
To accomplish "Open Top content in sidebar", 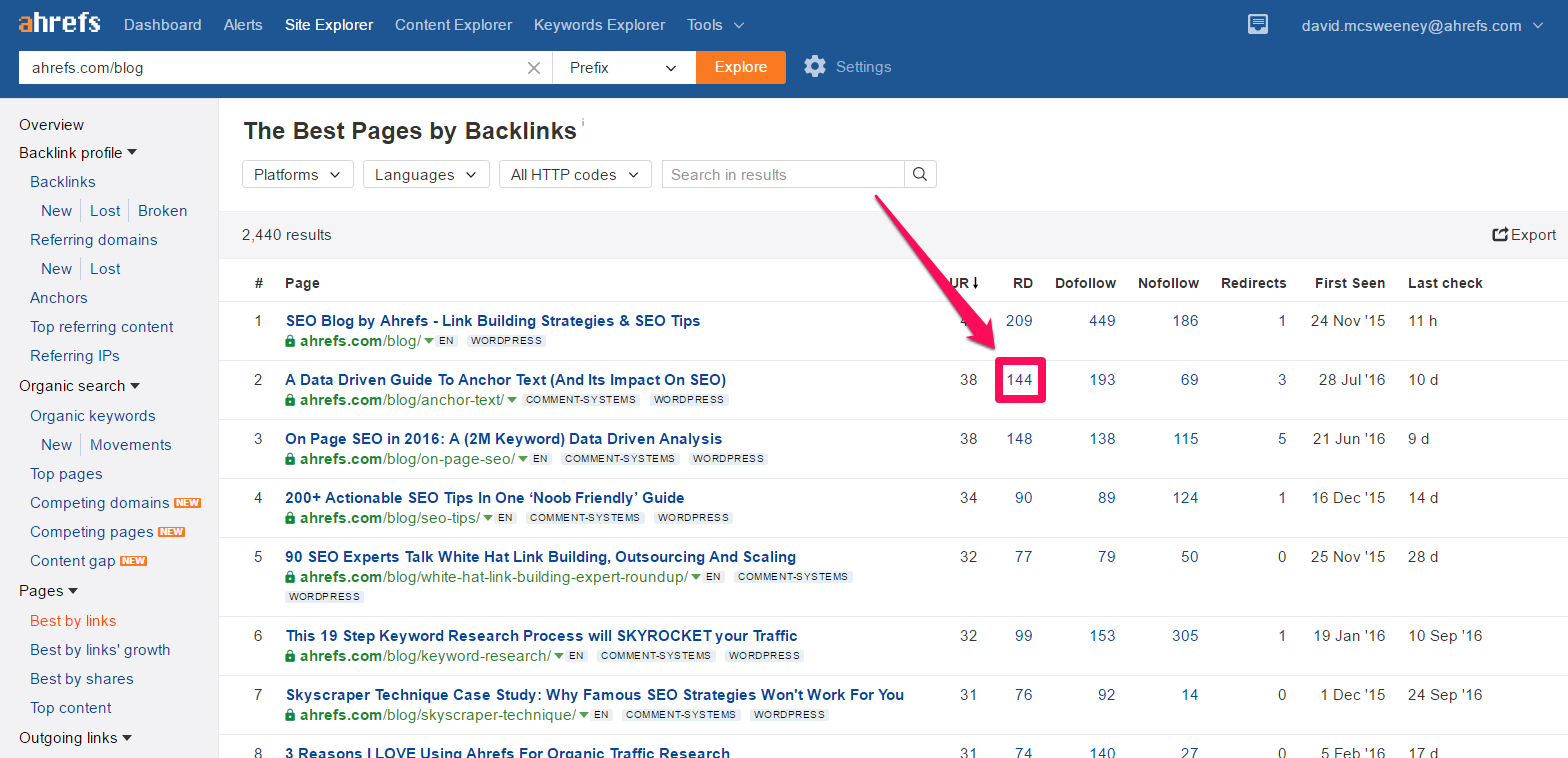I will pos(71,708).
